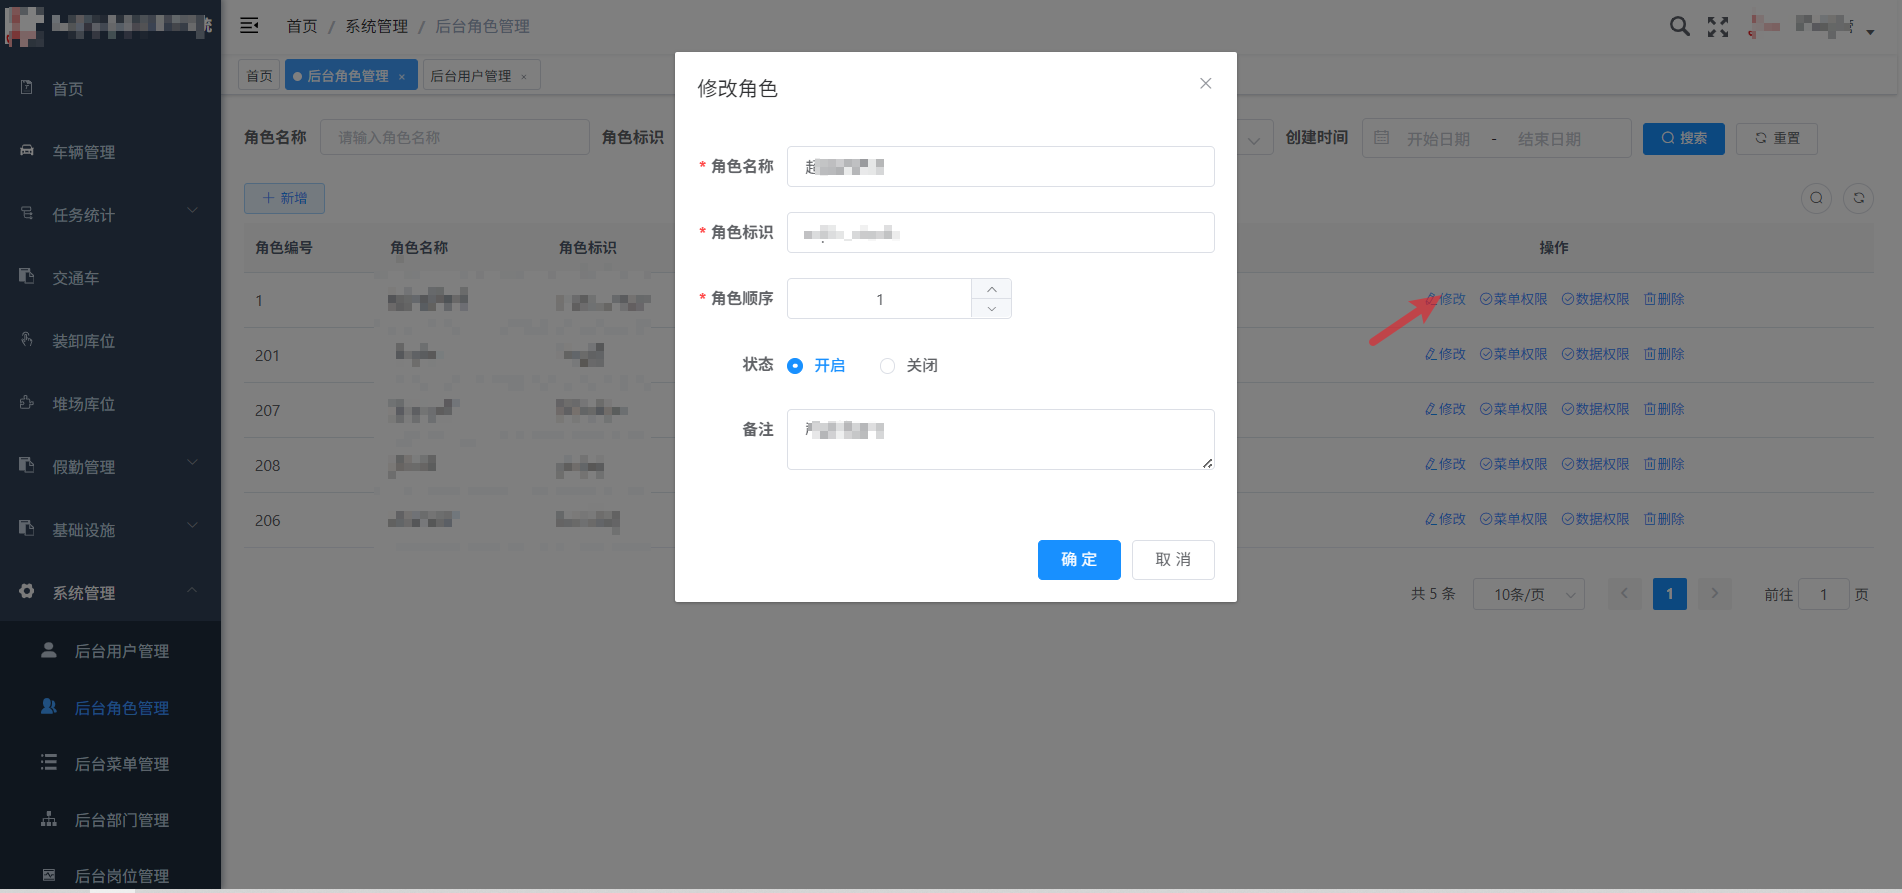Open 车辆管理 in the sidebar
1902x893 pixels.
click(x=110, y=152)
